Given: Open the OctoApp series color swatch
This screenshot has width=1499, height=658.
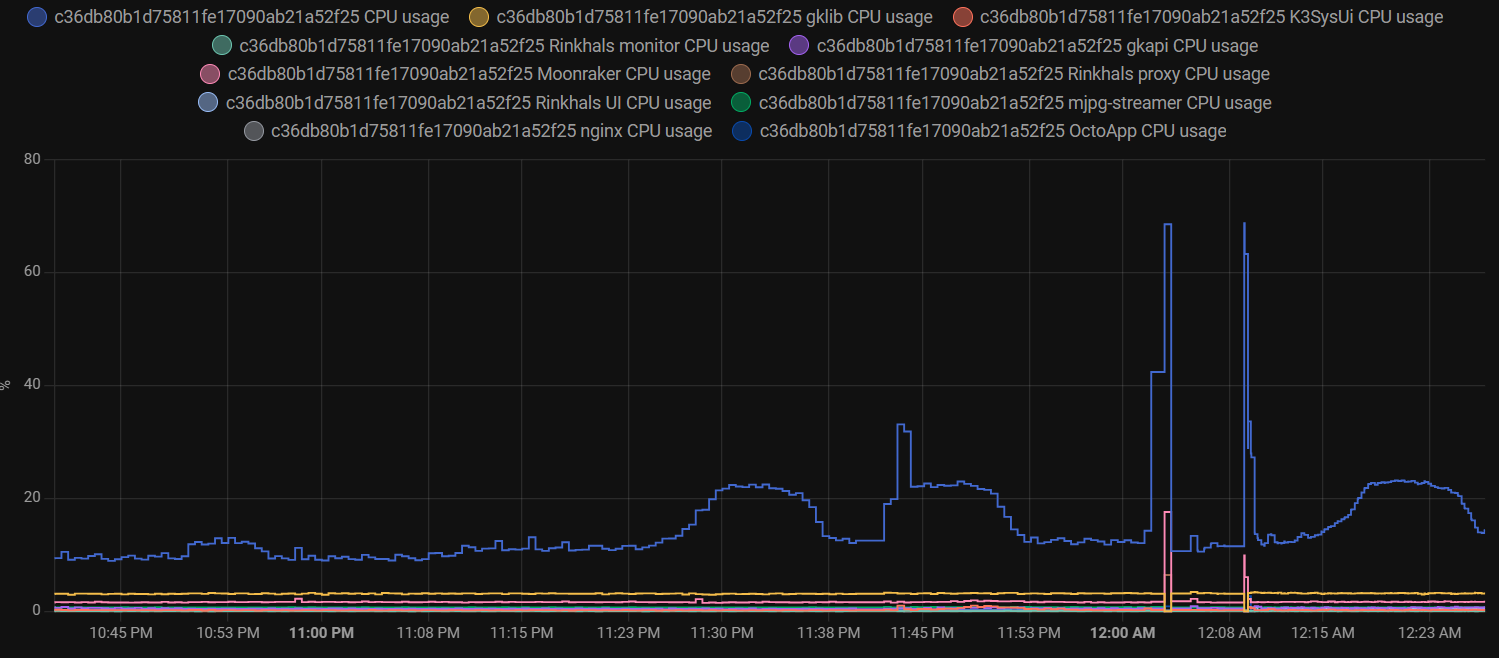Looking at the screenshot, I should point(741,130).
